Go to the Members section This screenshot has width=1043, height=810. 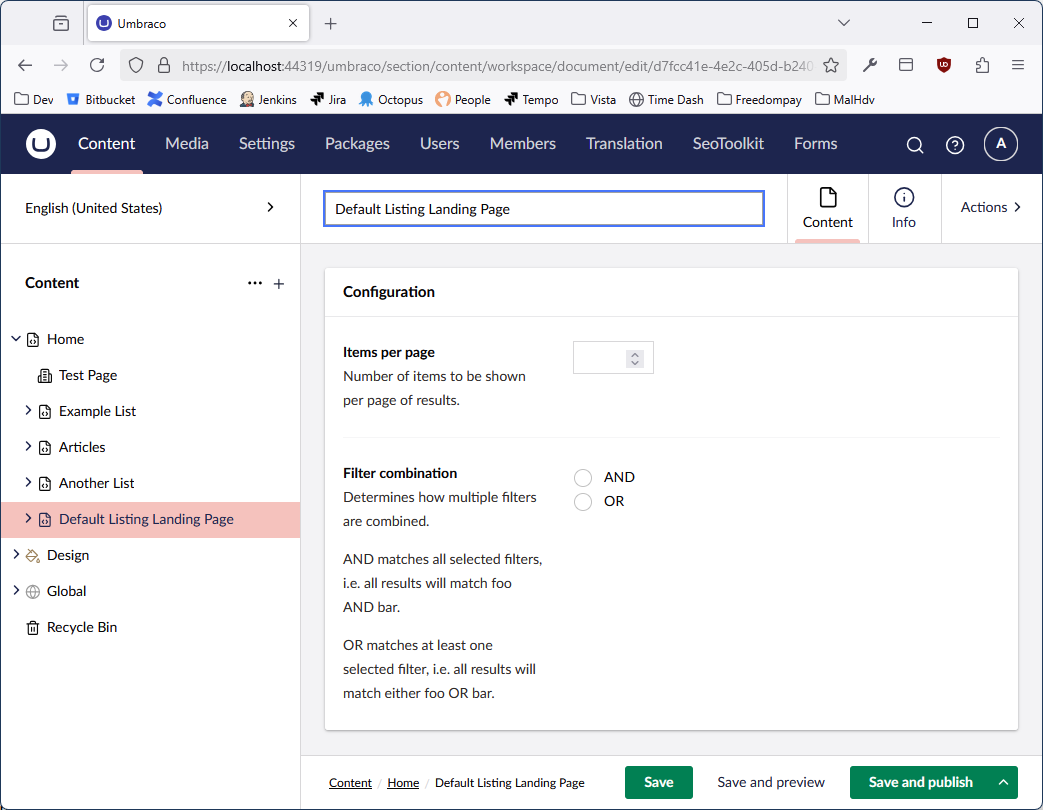tap(523, 144)
